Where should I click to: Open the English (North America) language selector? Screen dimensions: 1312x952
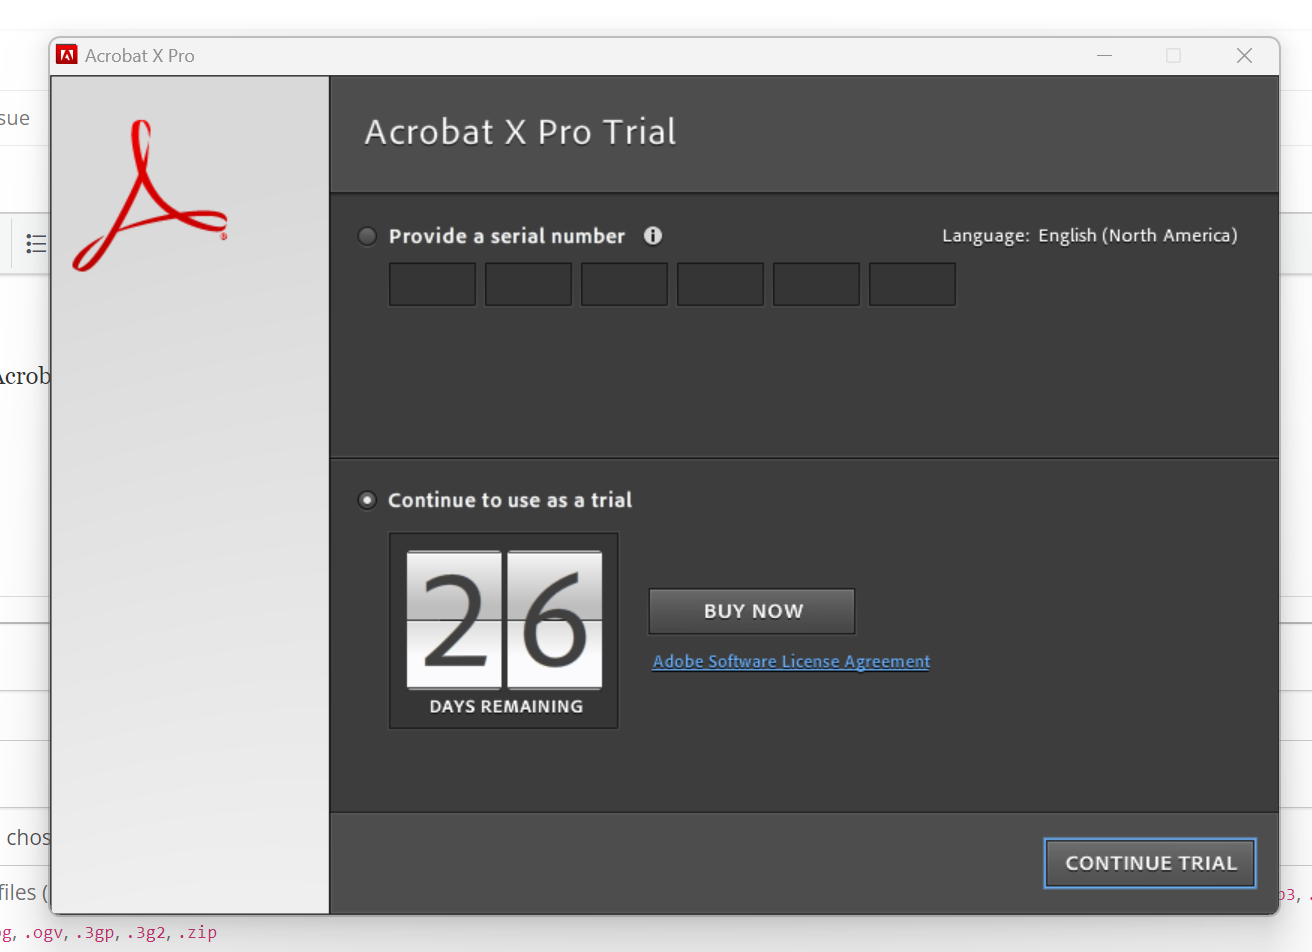(1137, 235)
